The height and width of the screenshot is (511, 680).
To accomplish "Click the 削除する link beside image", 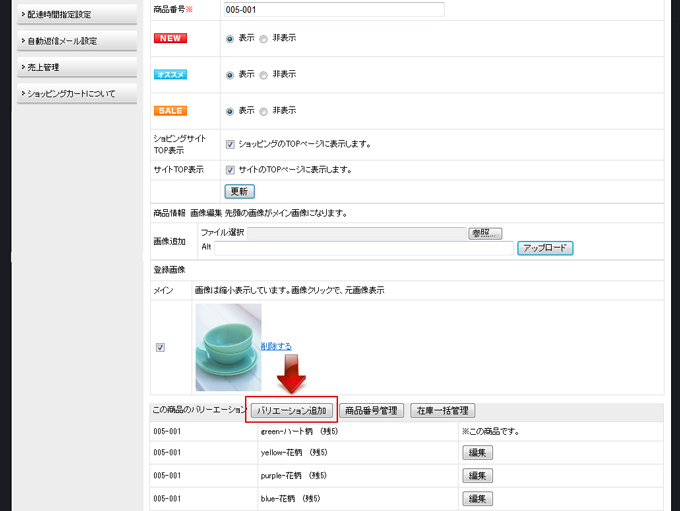I will pyautogui.click(x=276, y=346).
